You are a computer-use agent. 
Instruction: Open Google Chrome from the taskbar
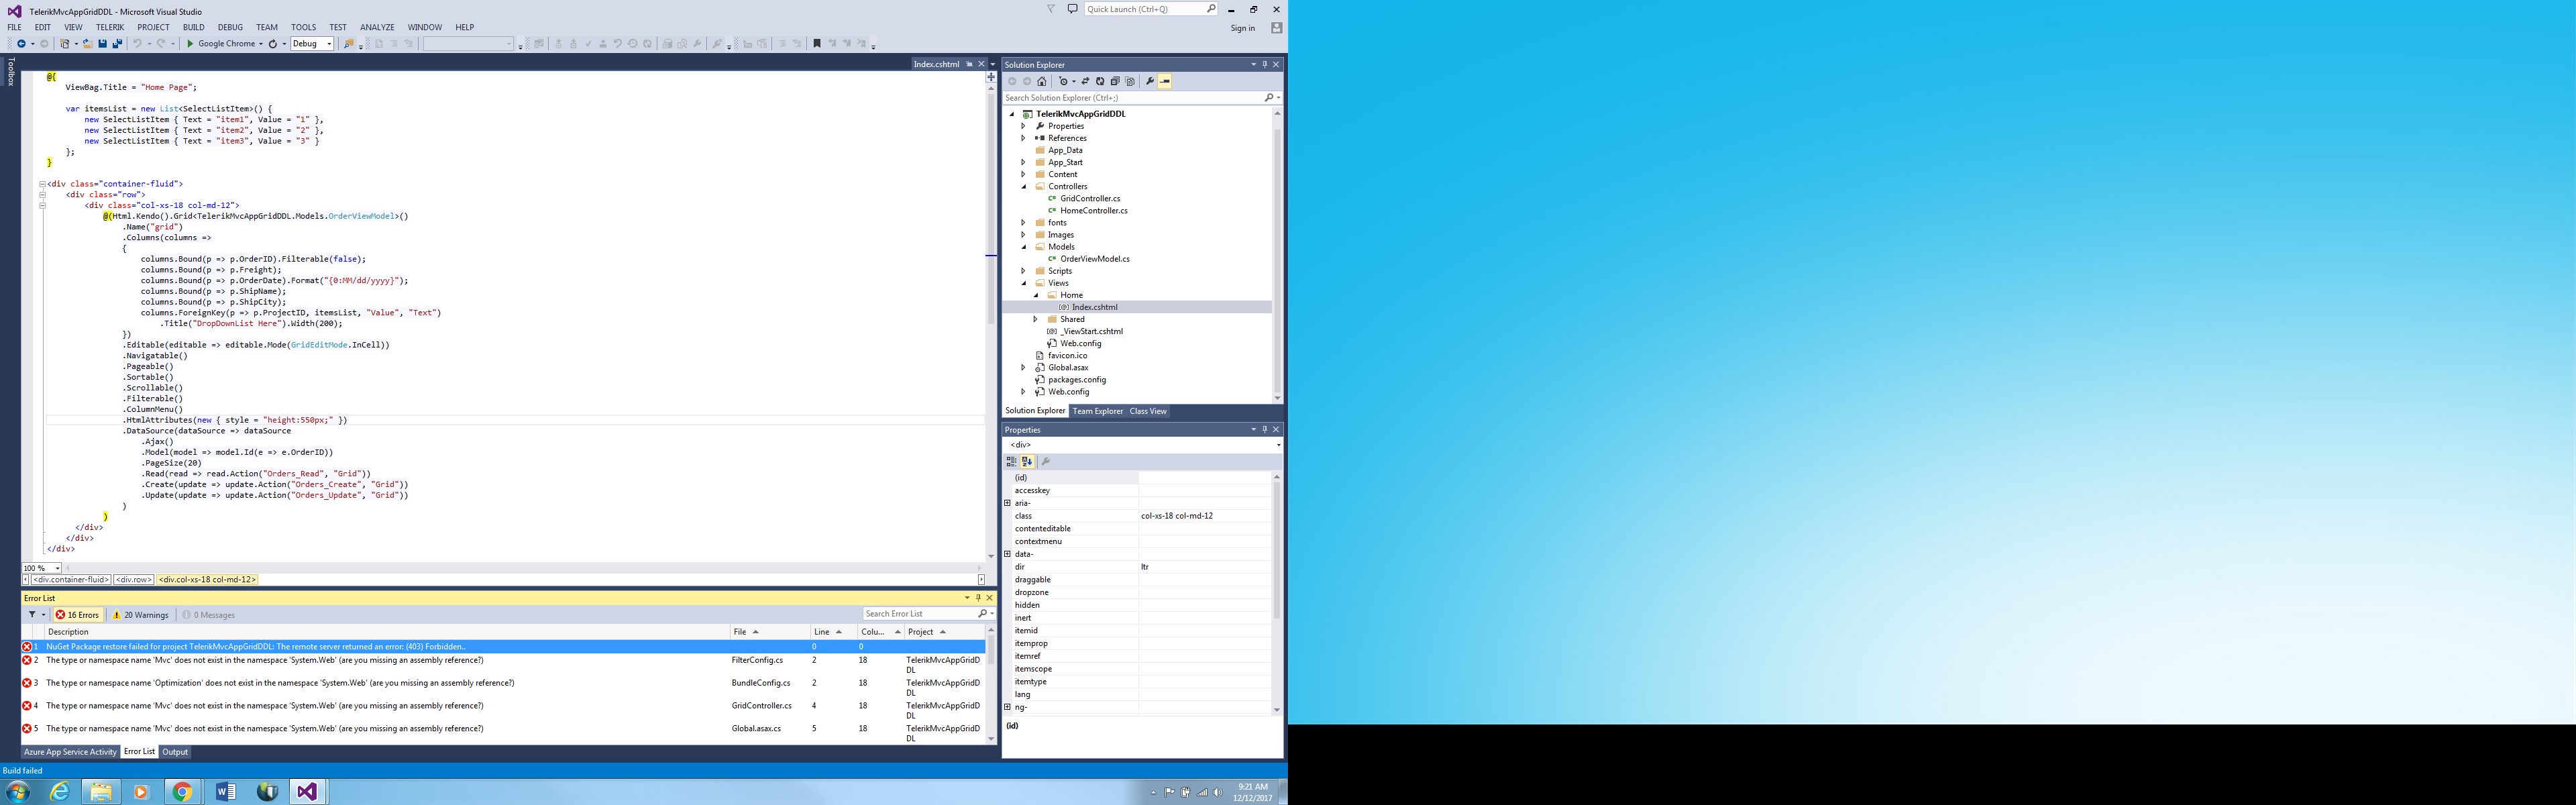pos(182,791)
